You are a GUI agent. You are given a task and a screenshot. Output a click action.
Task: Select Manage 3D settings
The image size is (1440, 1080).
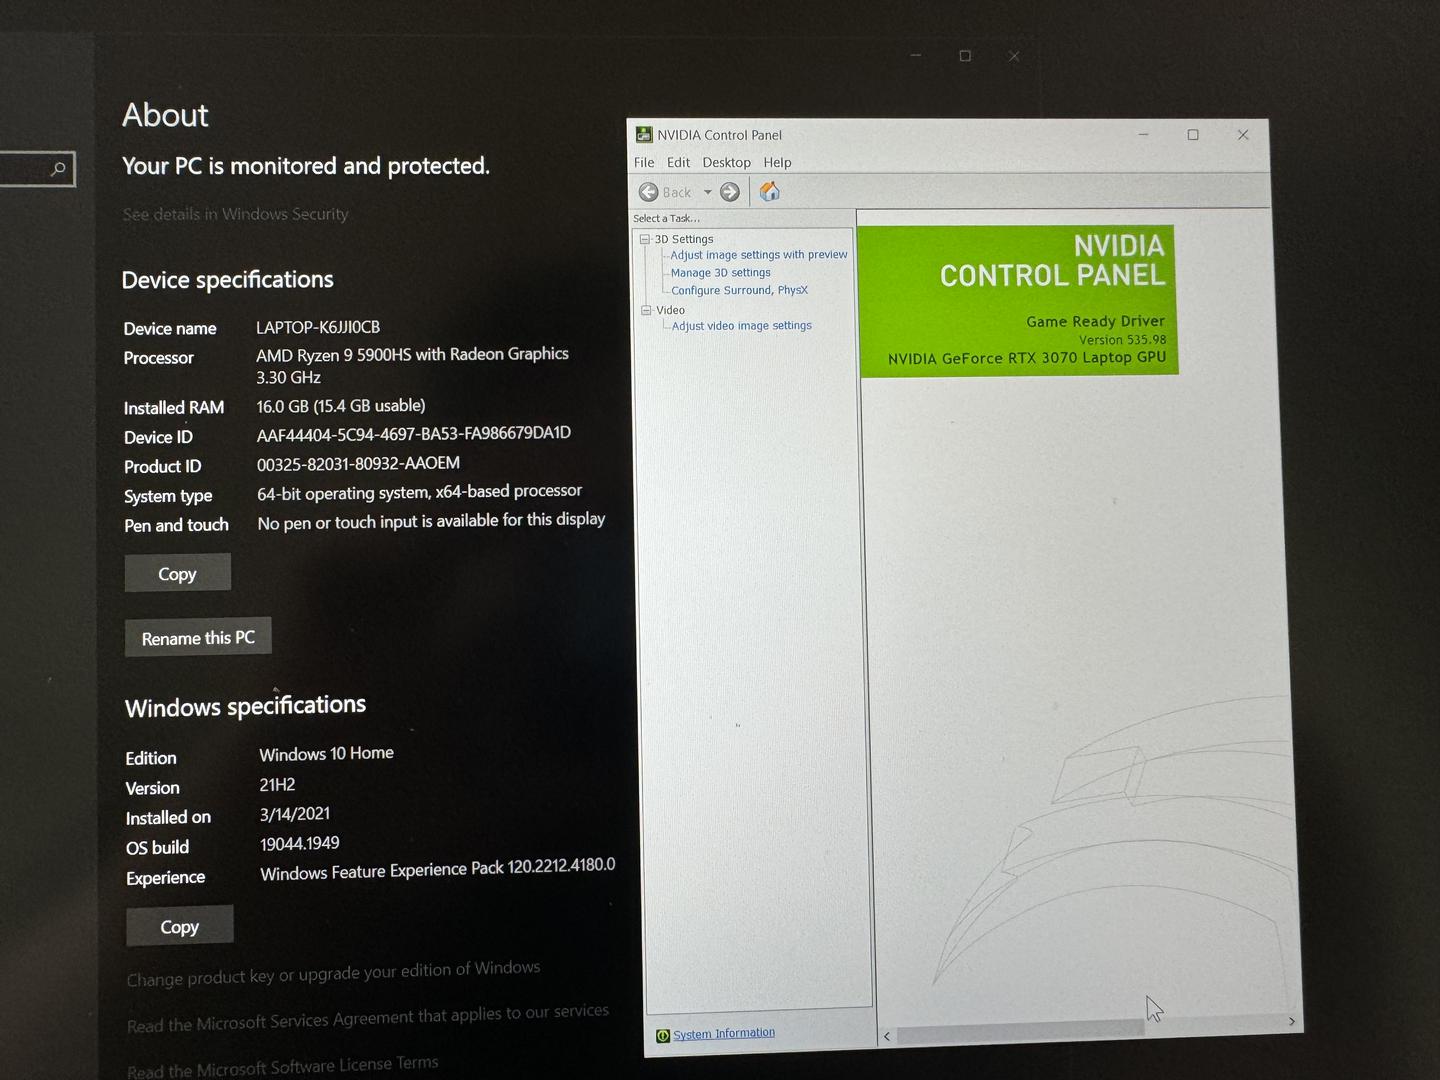click(x=721, y=273)
